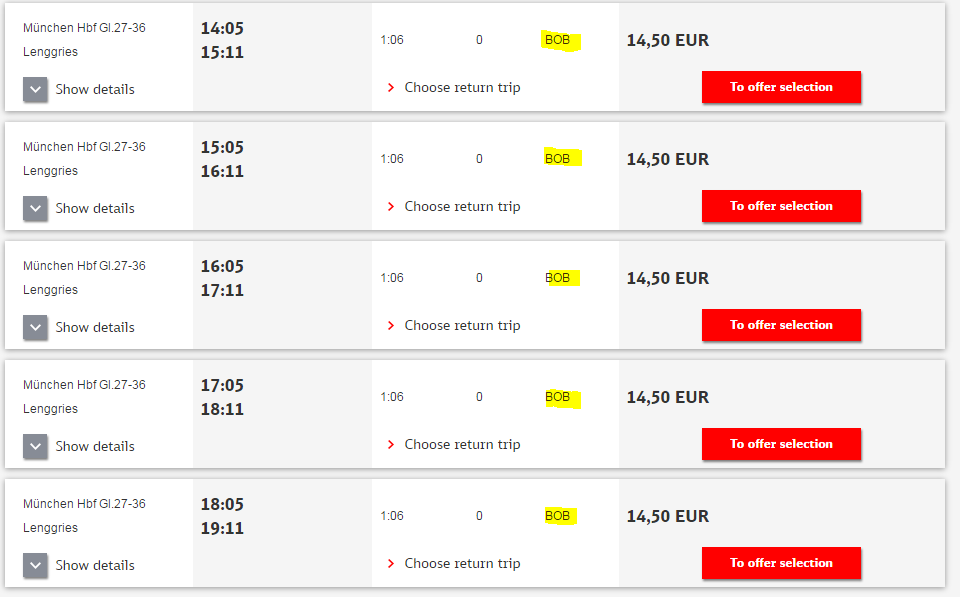
Task: Open offer selection for 15:05 train
Action: pyautogui.click(x=781, y=206)
